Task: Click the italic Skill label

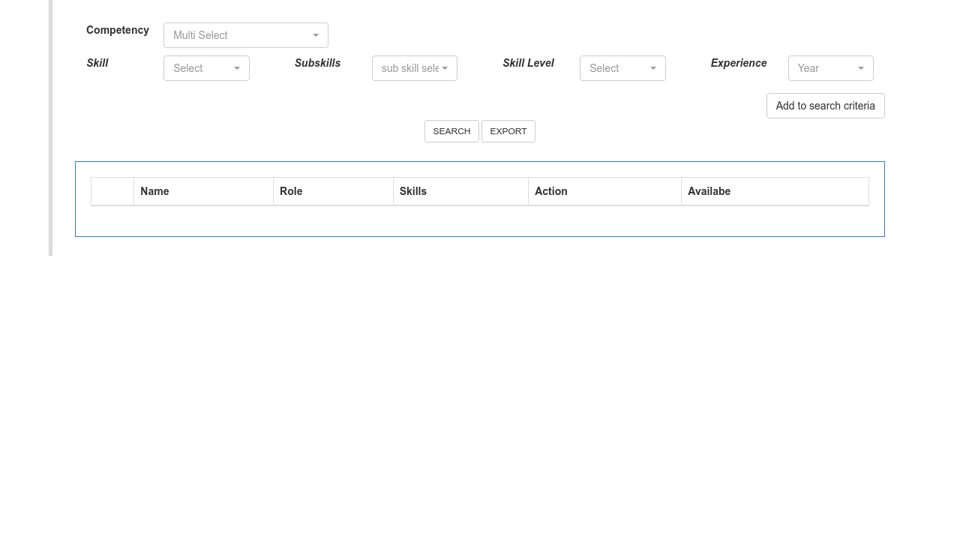Action: pyautogui.click(x=98, y=63)
